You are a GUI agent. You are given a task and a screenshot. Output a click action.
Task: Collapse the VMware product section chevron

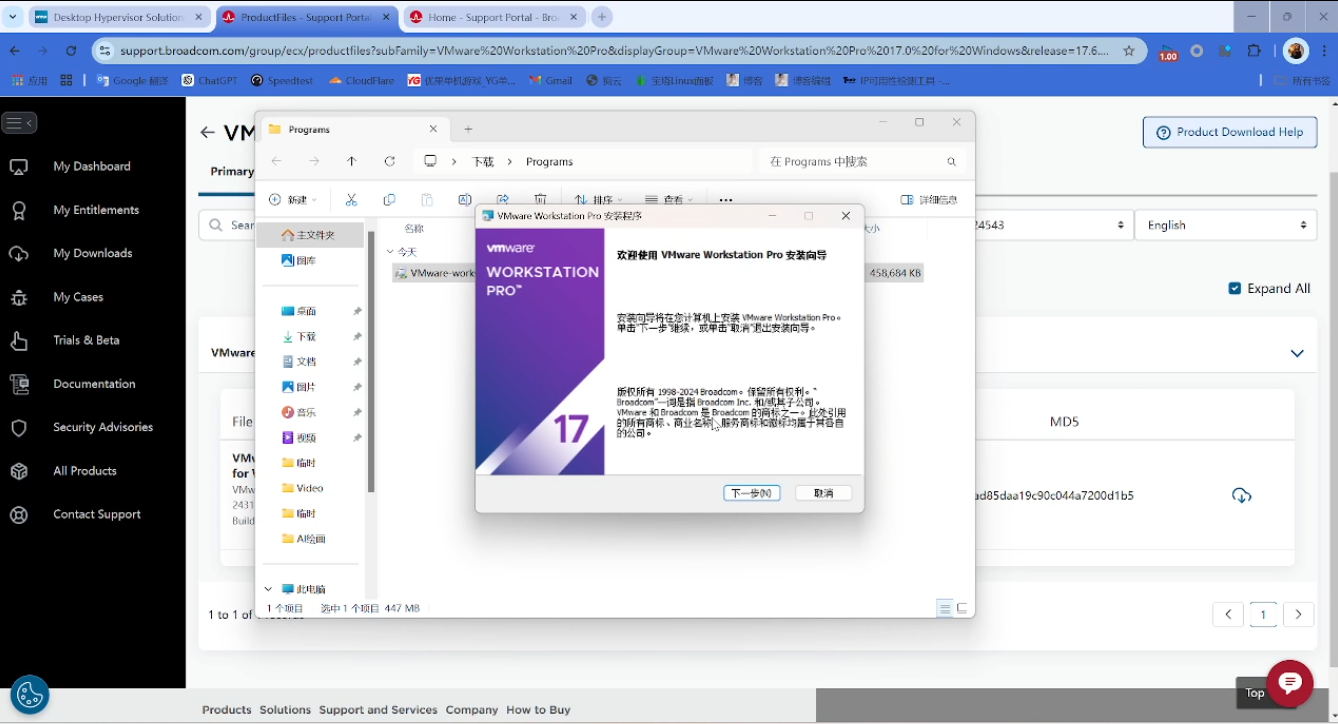pyautogui.click(x=1297, y=353)
